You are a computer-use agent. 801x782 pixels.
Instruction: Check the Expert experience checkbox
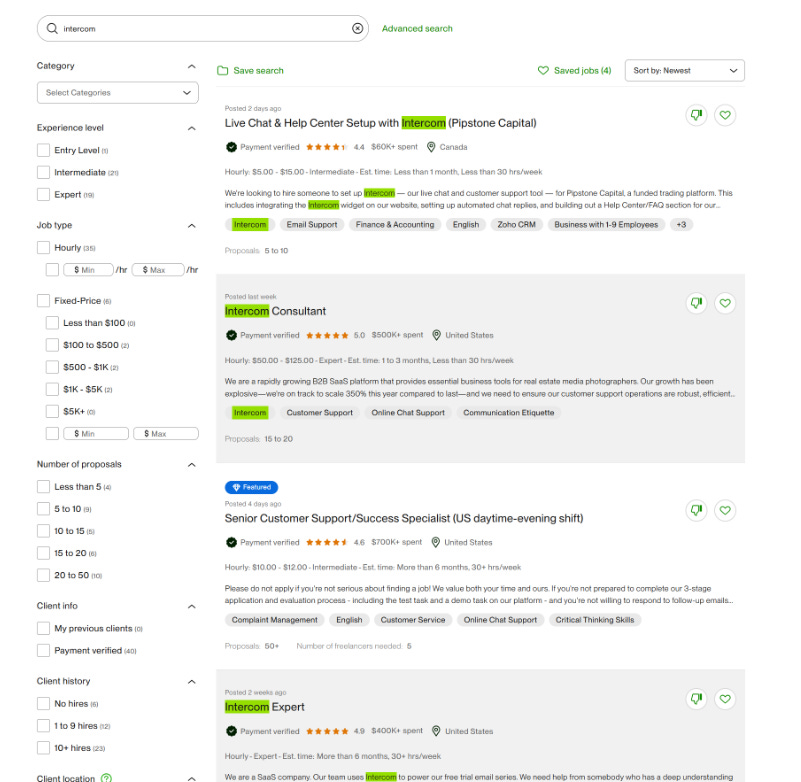(x=43, y=195)
